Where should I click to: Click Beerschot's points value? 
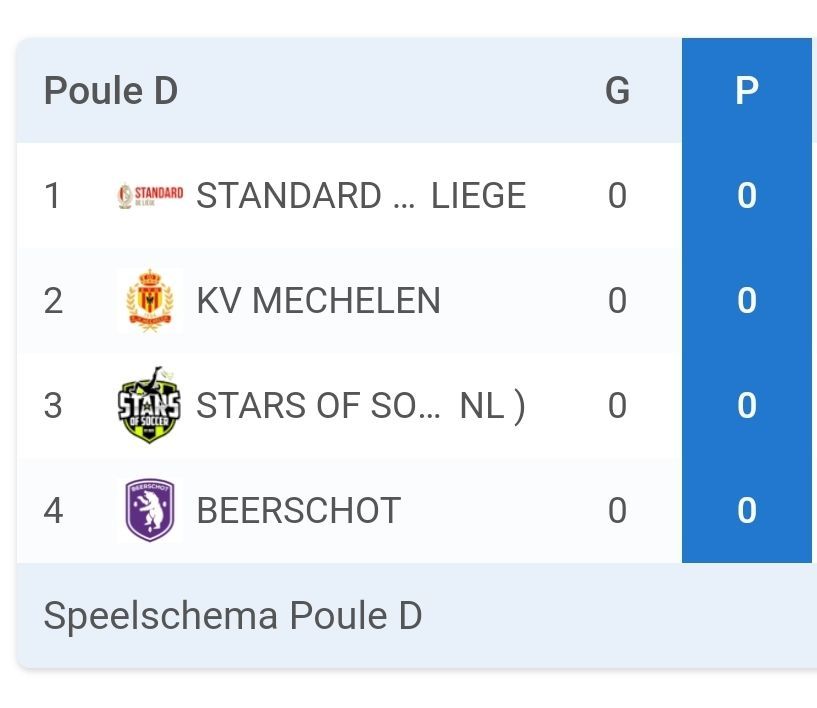pos(746,510)
